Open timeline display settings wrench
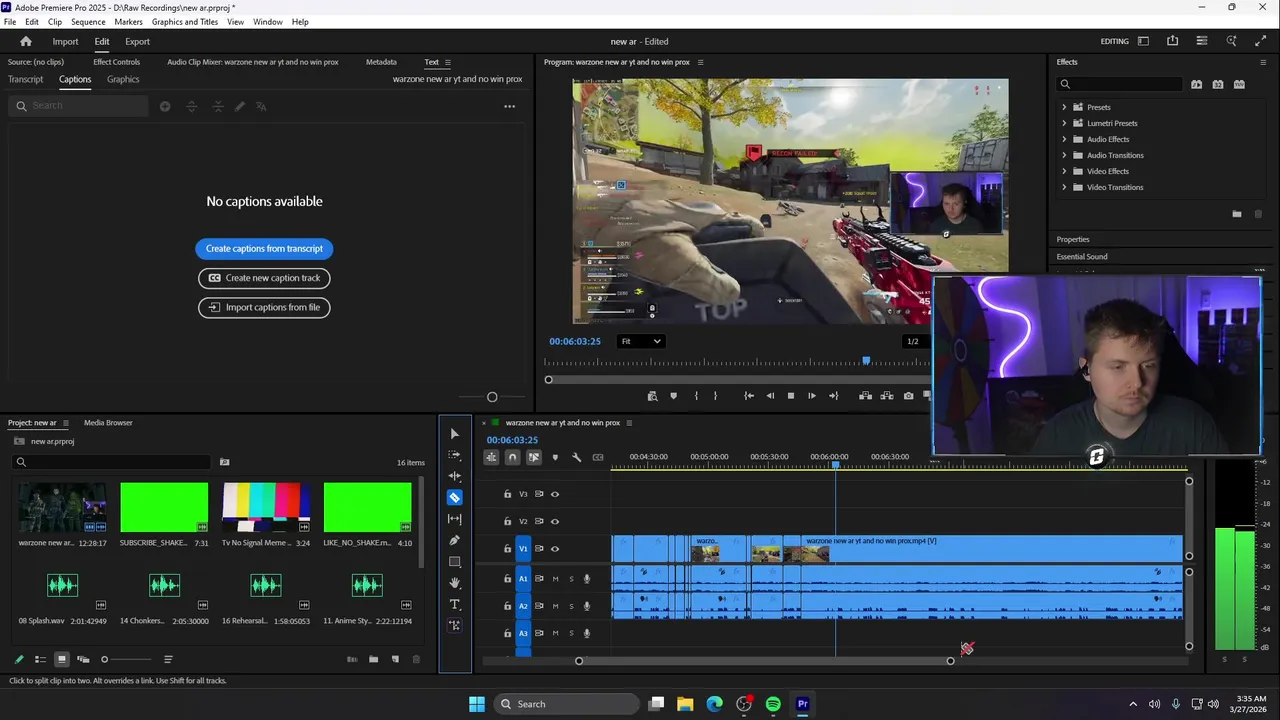 pyautogui.click(x=576, y=457)
